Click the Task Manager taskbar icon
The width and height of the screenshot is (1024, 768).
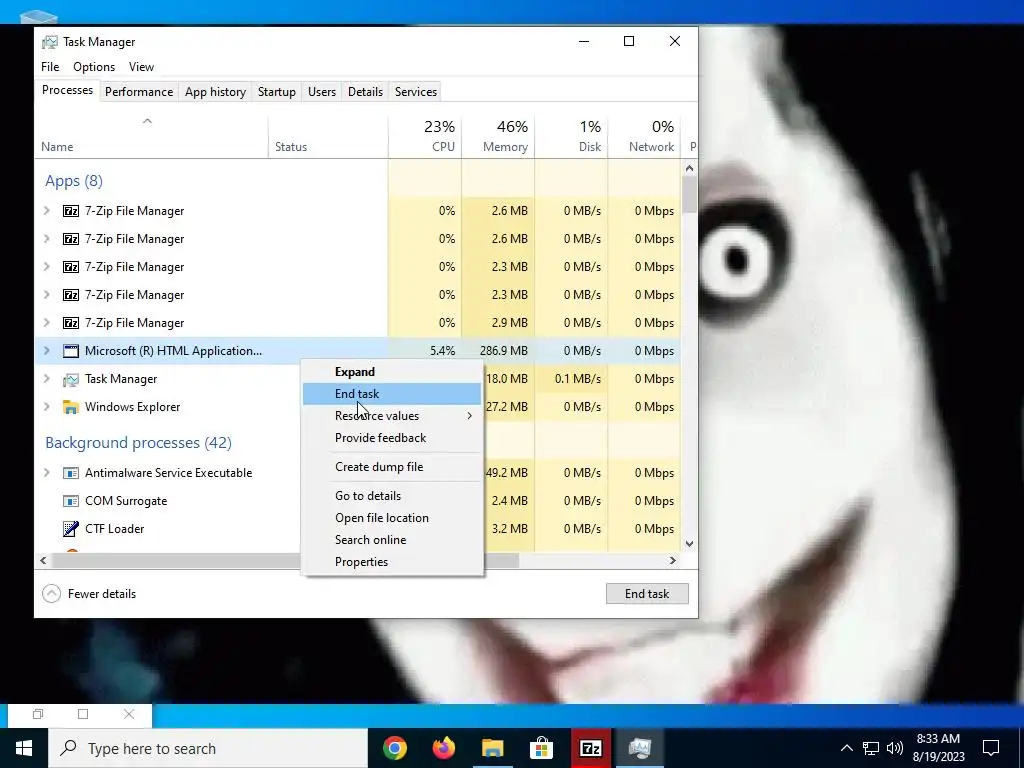tap(639, 748)
